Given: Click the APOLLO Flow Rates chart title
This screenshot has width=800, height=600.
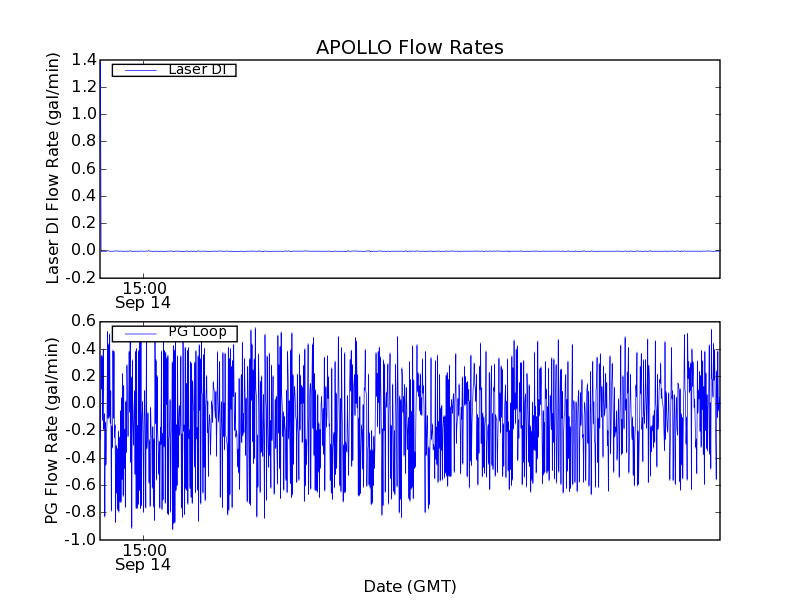Looking at the screenshot, I should coord(409,48).
